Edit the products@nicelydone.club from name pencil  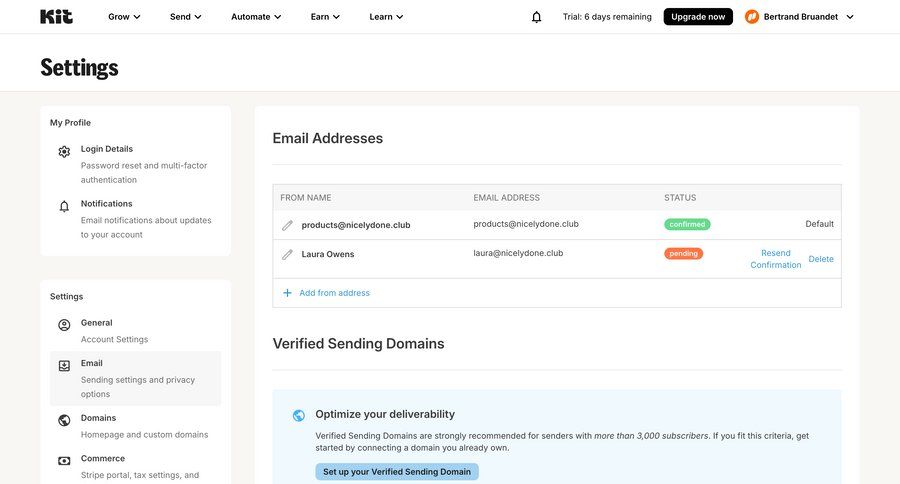pyautogui.click(x=288, y=225)
